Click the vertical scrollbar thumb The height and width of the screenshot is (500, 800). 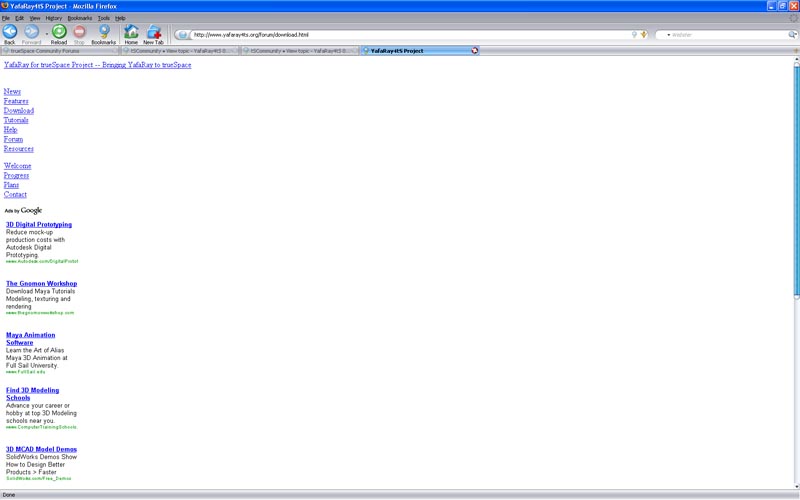[796, 180]
